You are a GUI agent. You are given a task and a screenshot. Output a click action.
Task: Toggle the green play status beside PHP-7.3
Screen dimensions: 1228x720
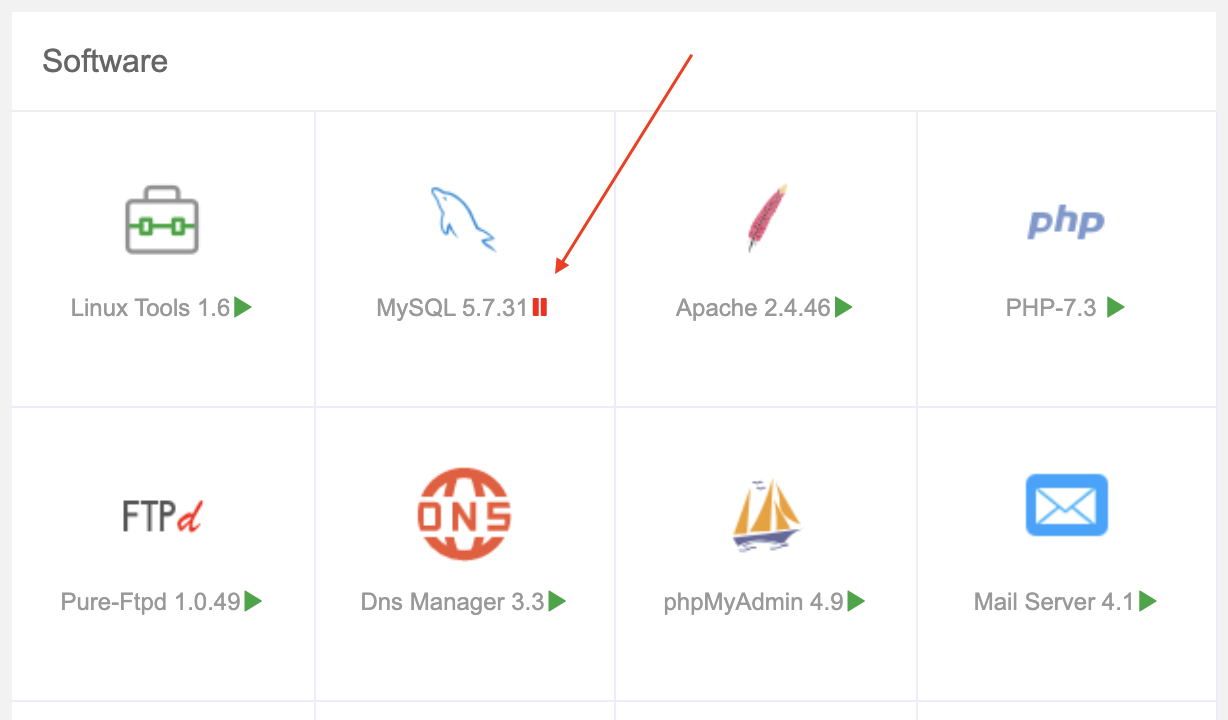tap(1116, 307)
